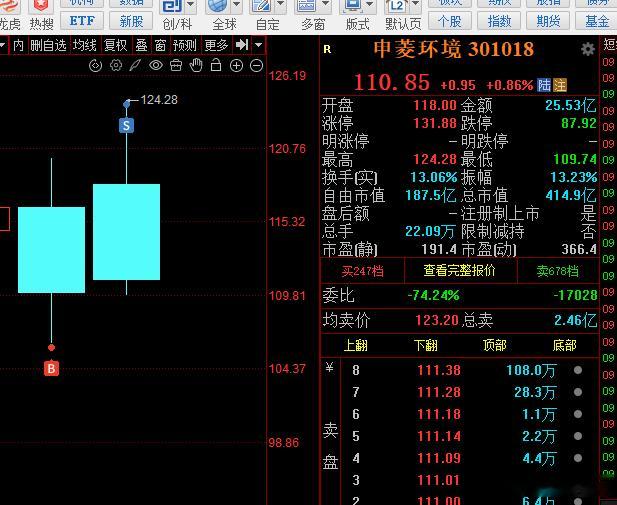Jump to 顶部 of order book
The width and height of the screenshot is (617, 505).
click(x=495, y=346)
